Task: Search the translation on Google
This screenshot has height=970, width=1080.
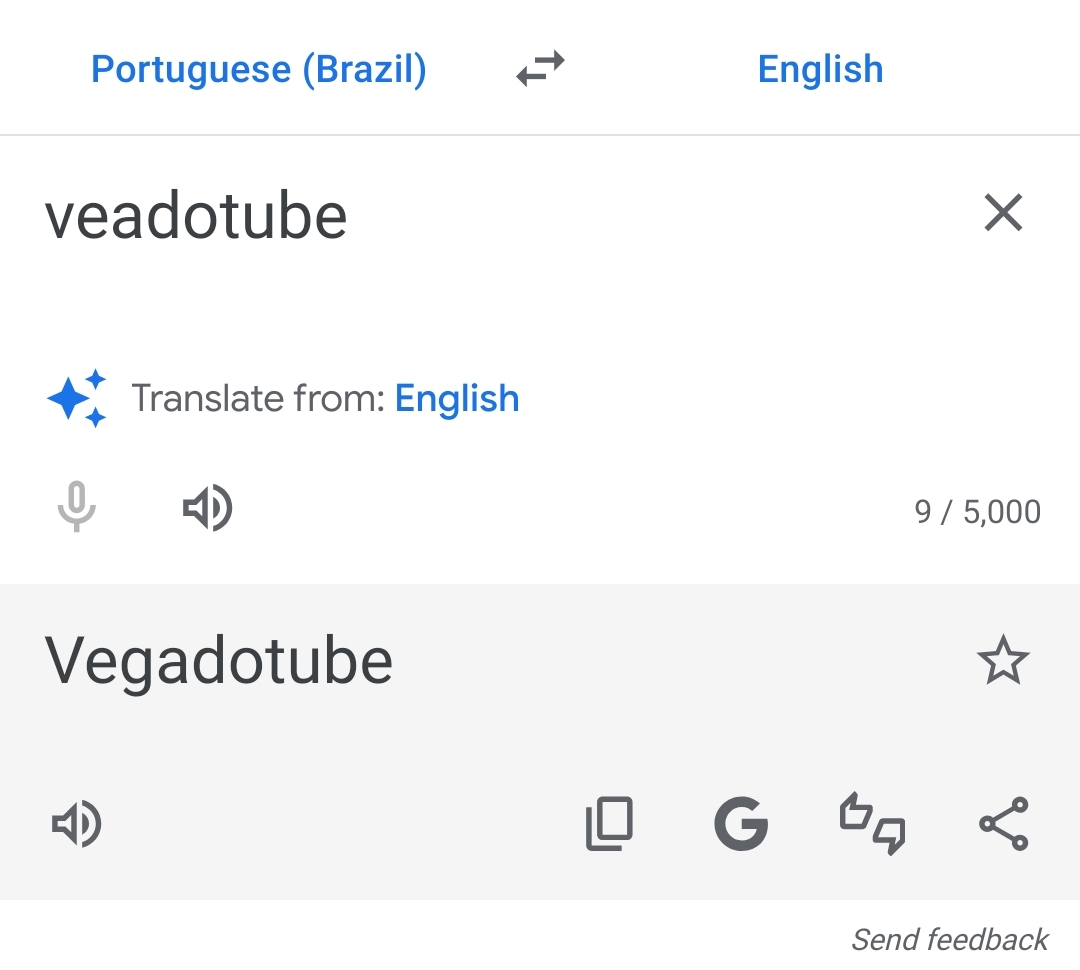Action: point(741,824)
